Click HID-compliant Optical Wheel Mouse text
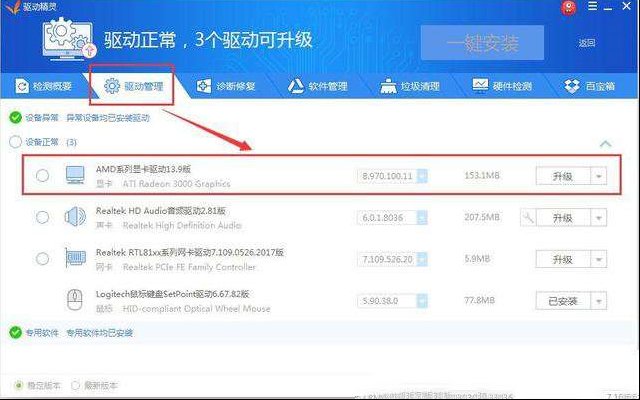Viewport: 640px width, 400px height. coord(196,309)
